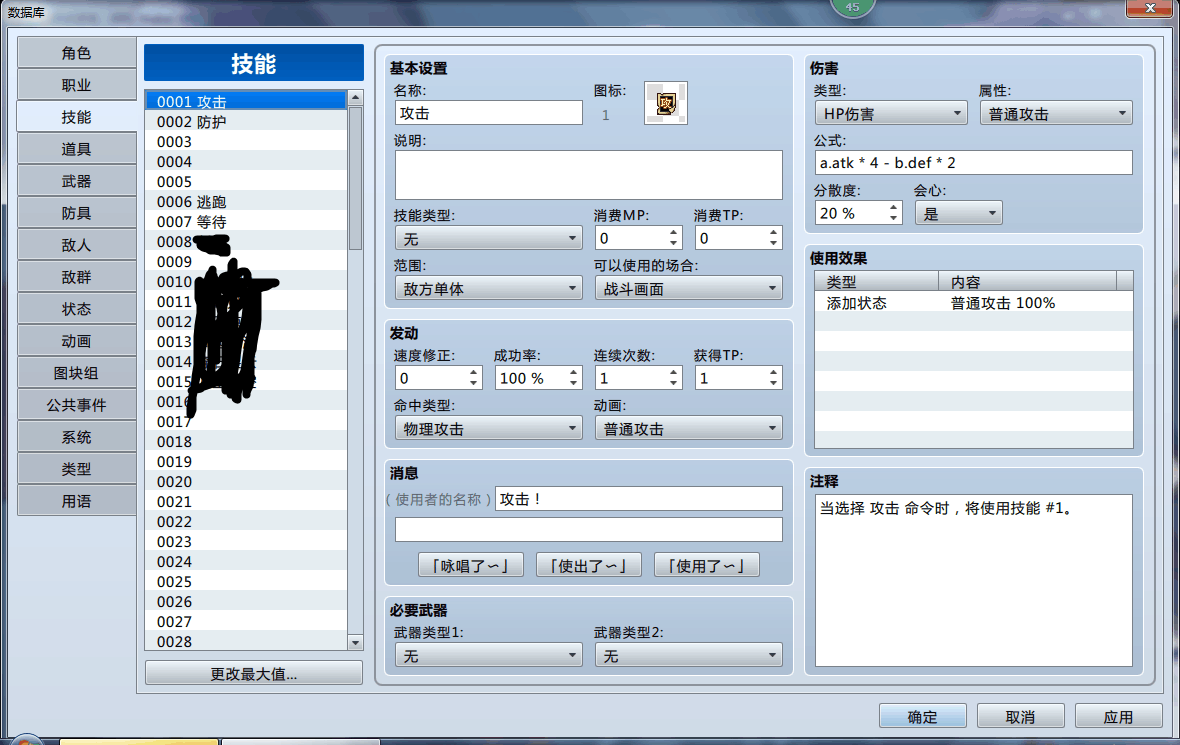Click the 取消 button

click(x=1020, y=716)
